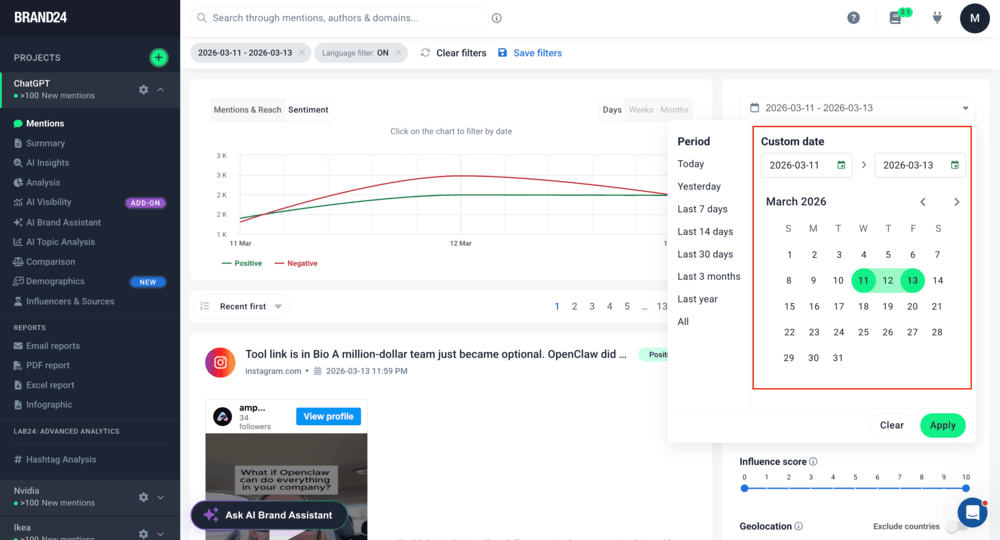The image size is (1000, 540).
Task: Click the integrations plug icon in header
Action: coord(937,18)
